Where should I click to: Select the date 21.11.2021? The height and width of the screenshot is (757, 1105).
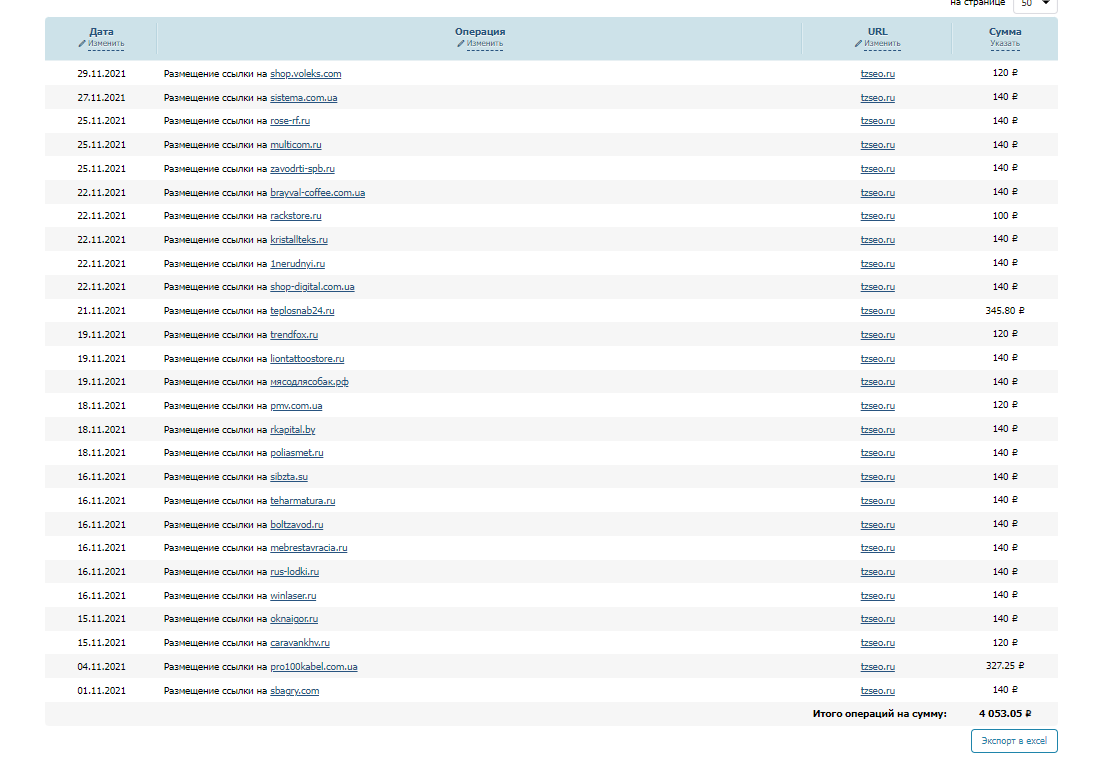click(x=101, y=311)
